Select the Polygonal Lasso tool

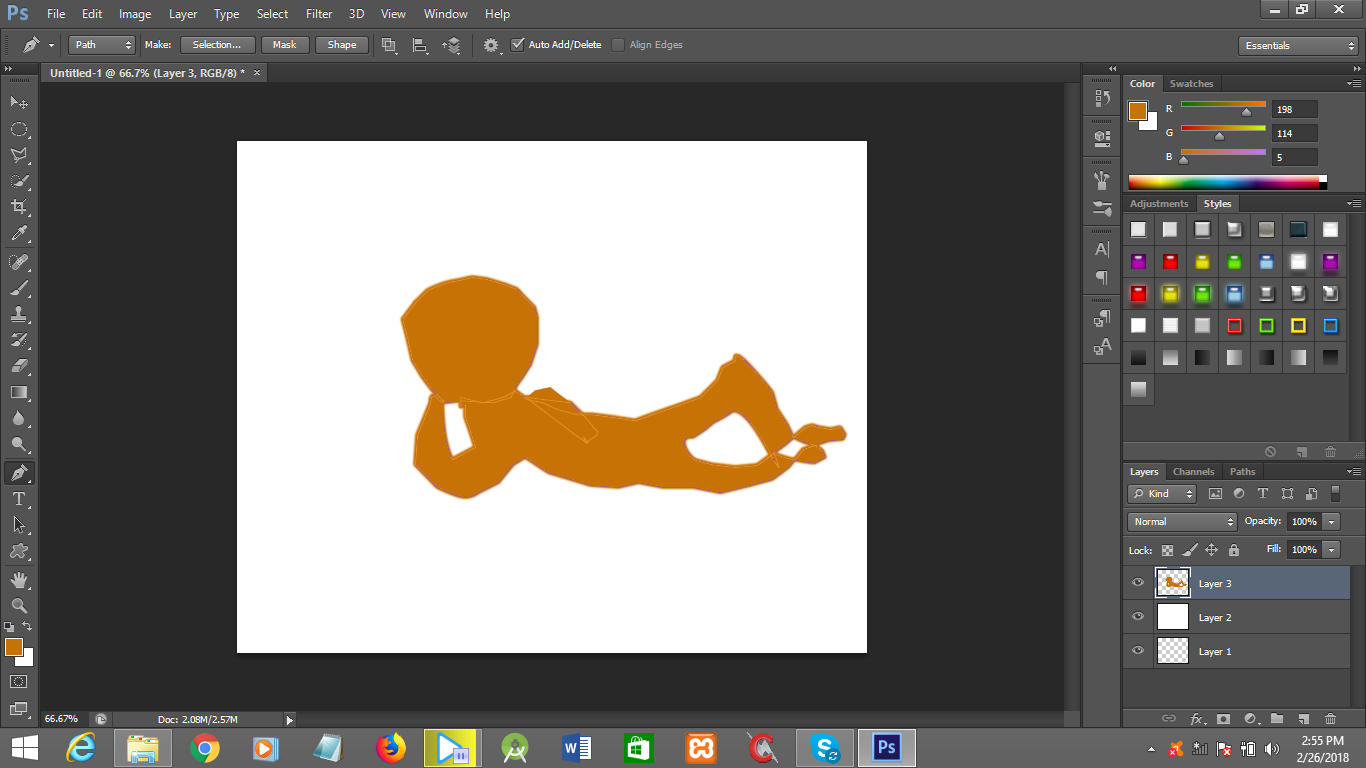point(19,155)
